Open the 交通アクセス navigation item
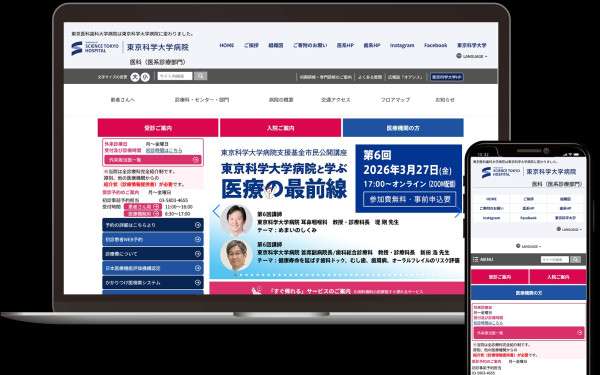Screen dimensions: 600x375 tap(336, 99)
